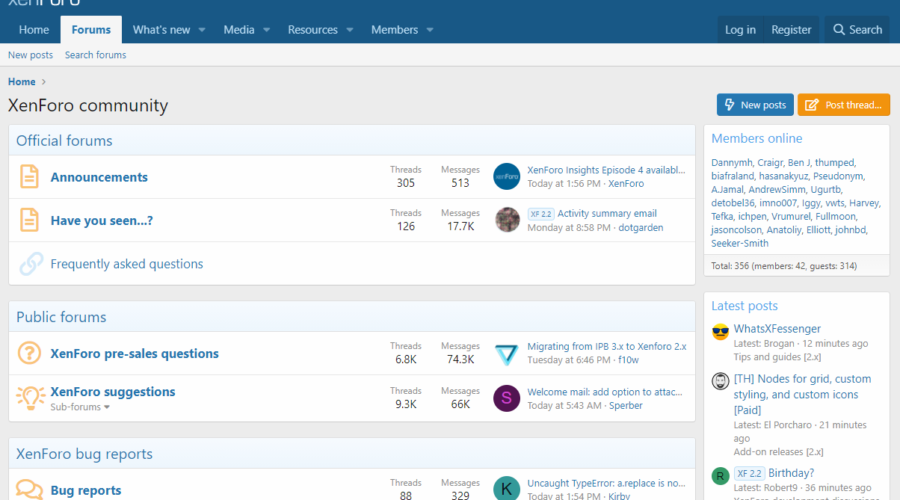
Task: Open Brogan's sunglasses emoji avatar
Action: [720, 332]
